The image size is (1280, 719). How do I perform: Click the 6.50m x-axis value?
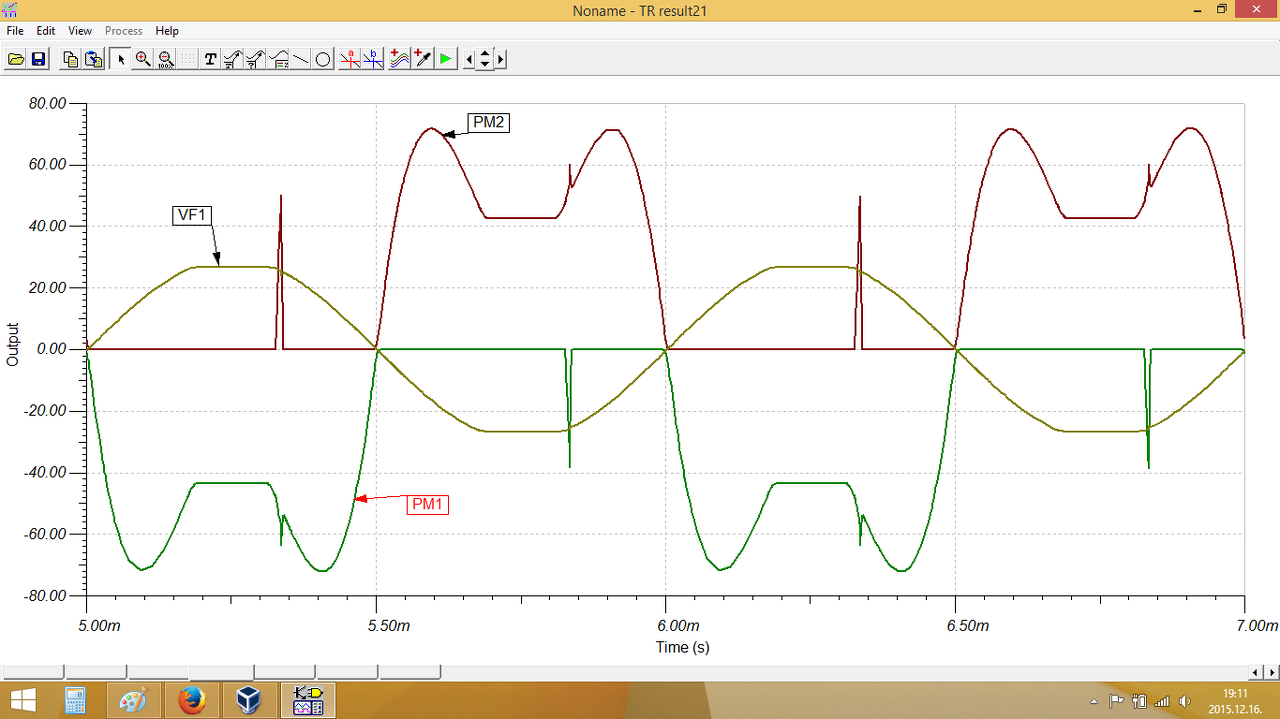(968, 626)
